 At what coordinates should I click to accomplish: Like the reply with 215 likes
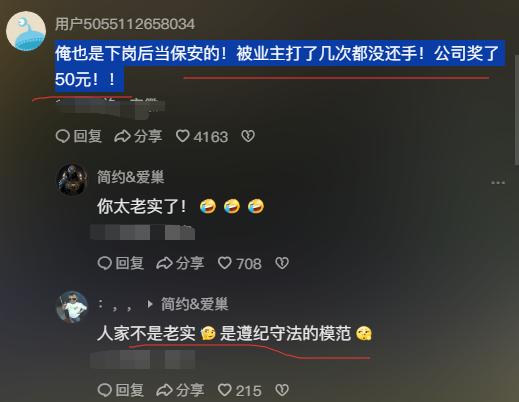[239, 391]
